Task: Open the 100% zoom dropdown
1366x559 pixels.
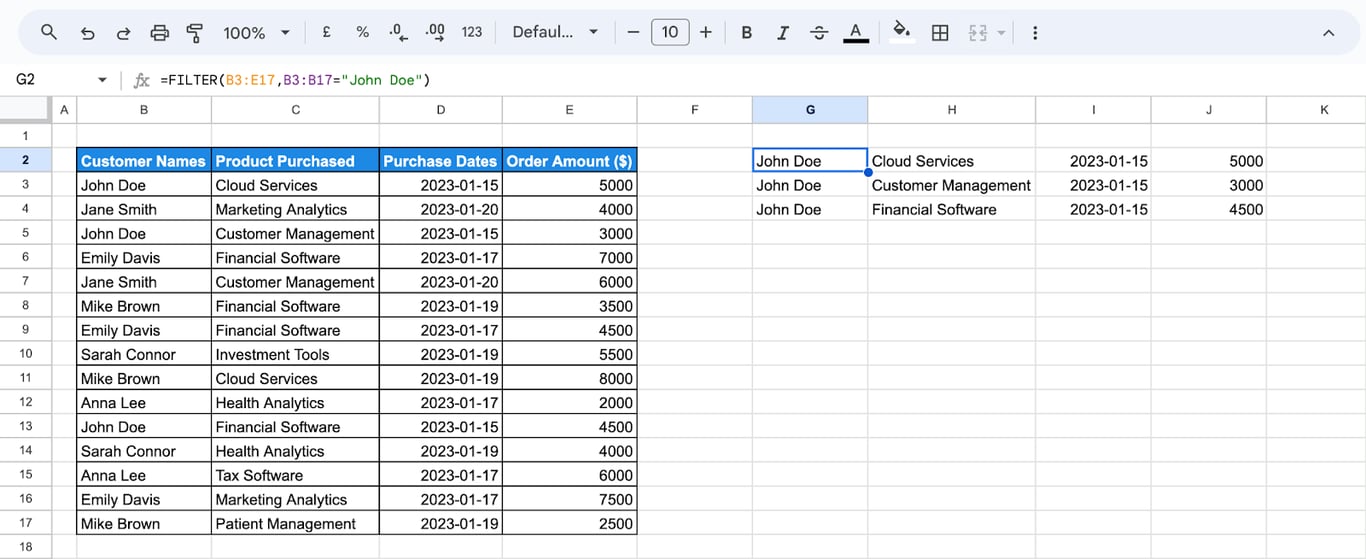Action: (256, 32)
